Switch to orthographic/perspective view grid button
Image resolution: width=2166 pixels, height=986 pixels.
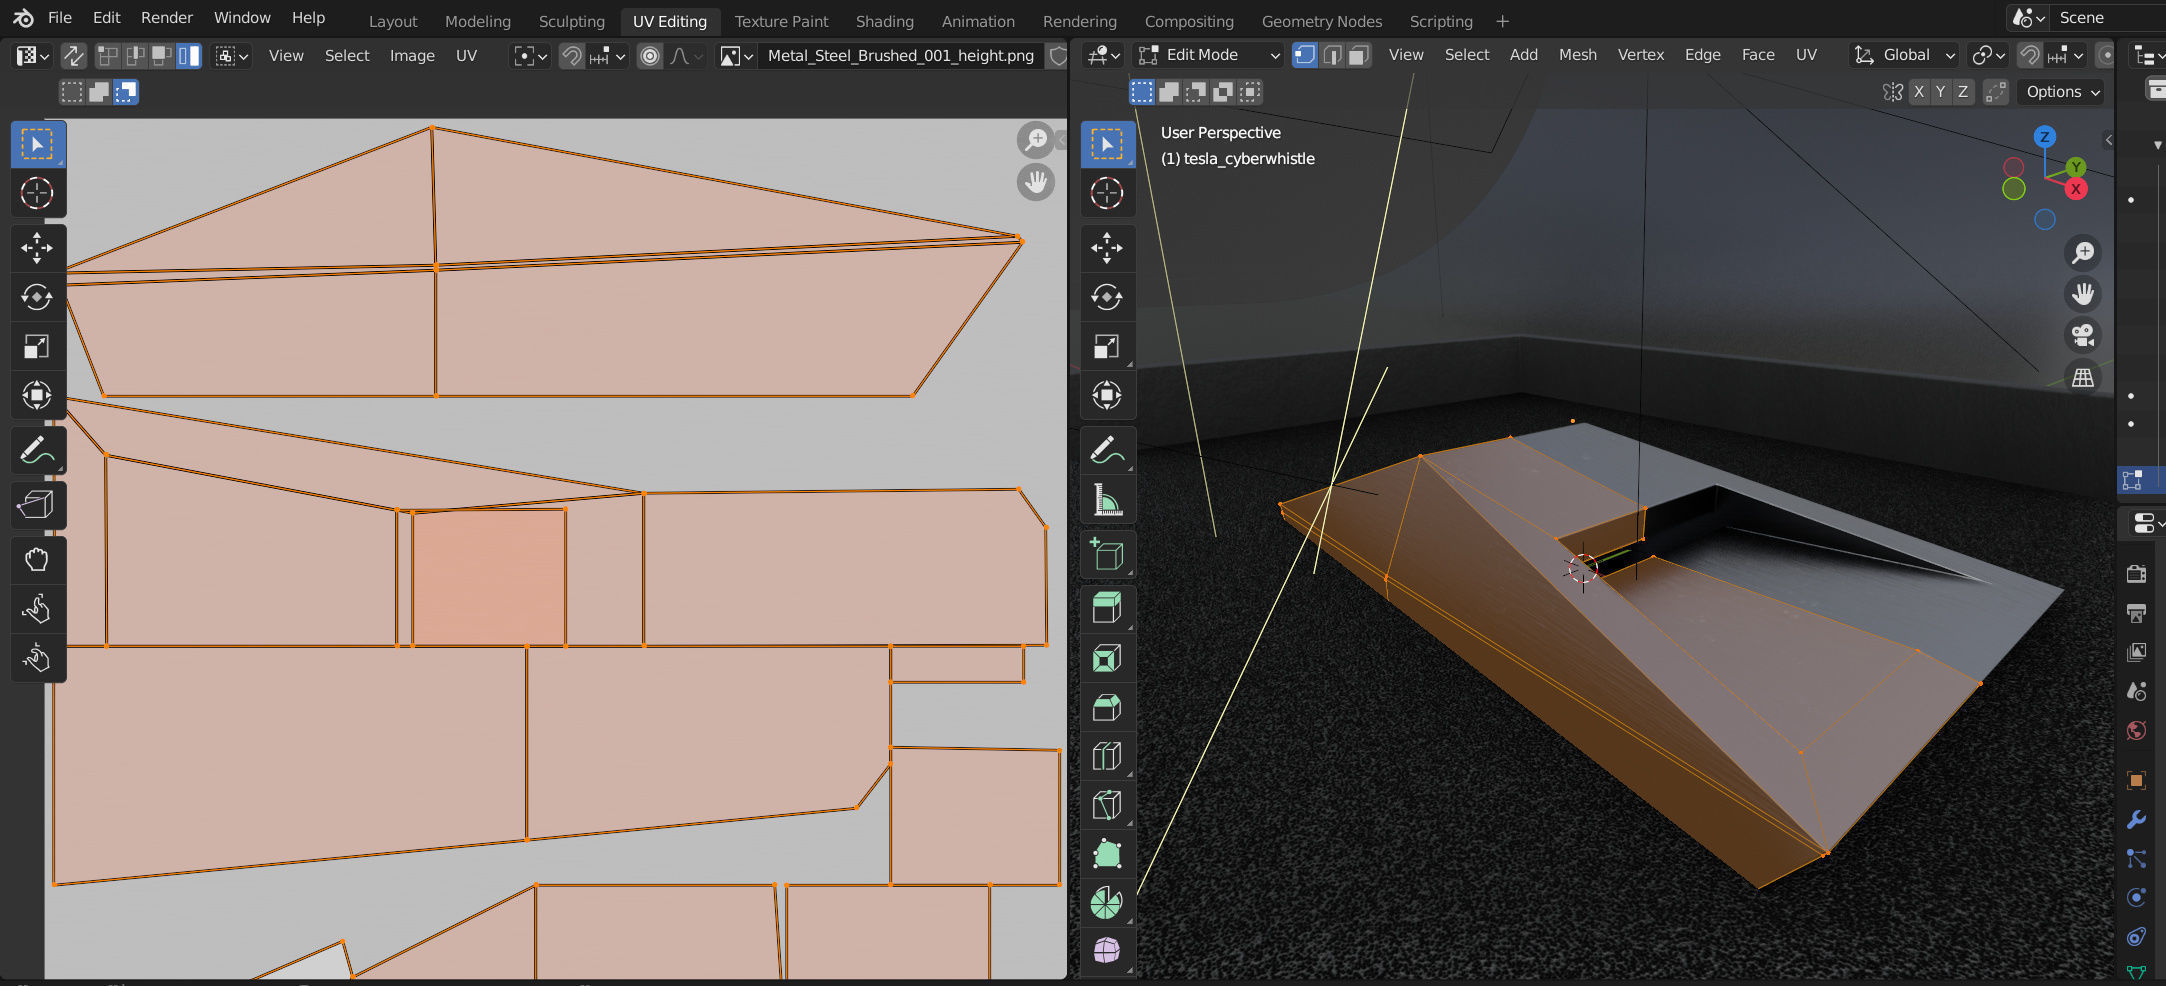[x=2083, y=377]
